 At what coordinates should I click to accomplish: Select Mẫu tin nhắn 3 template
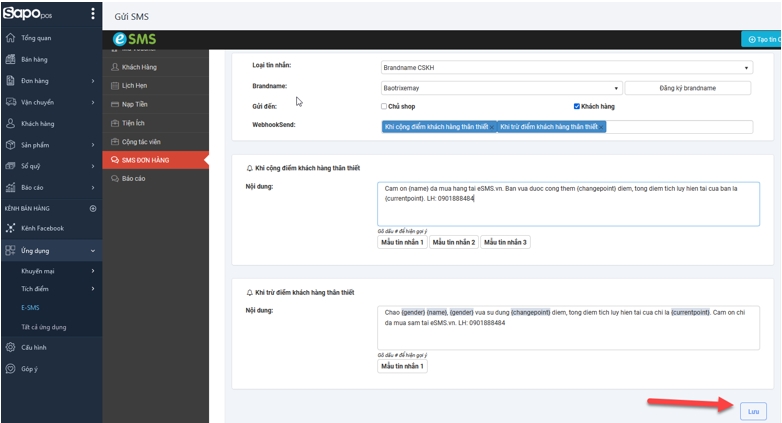click(505, 242)
